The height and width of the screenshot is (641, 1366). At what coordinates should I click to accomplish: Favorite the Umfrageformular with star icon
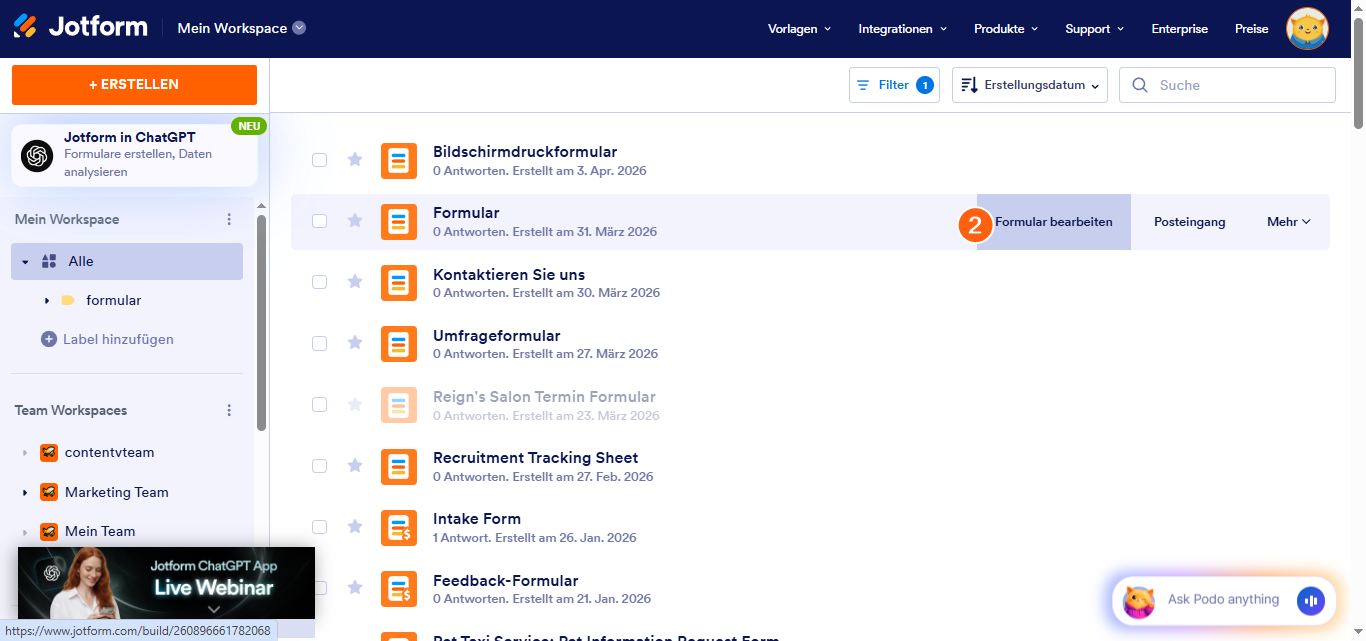click(x=355, y=343)
